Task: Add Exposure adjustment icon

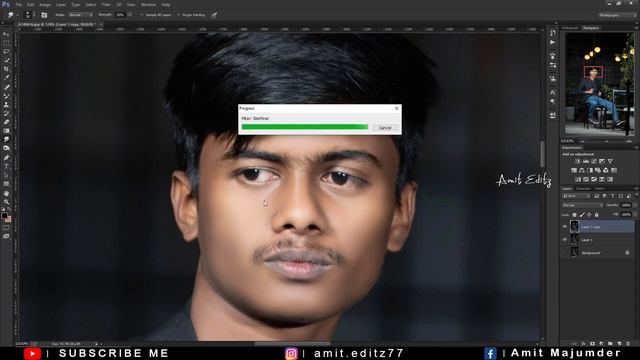Action: point(602,161)
